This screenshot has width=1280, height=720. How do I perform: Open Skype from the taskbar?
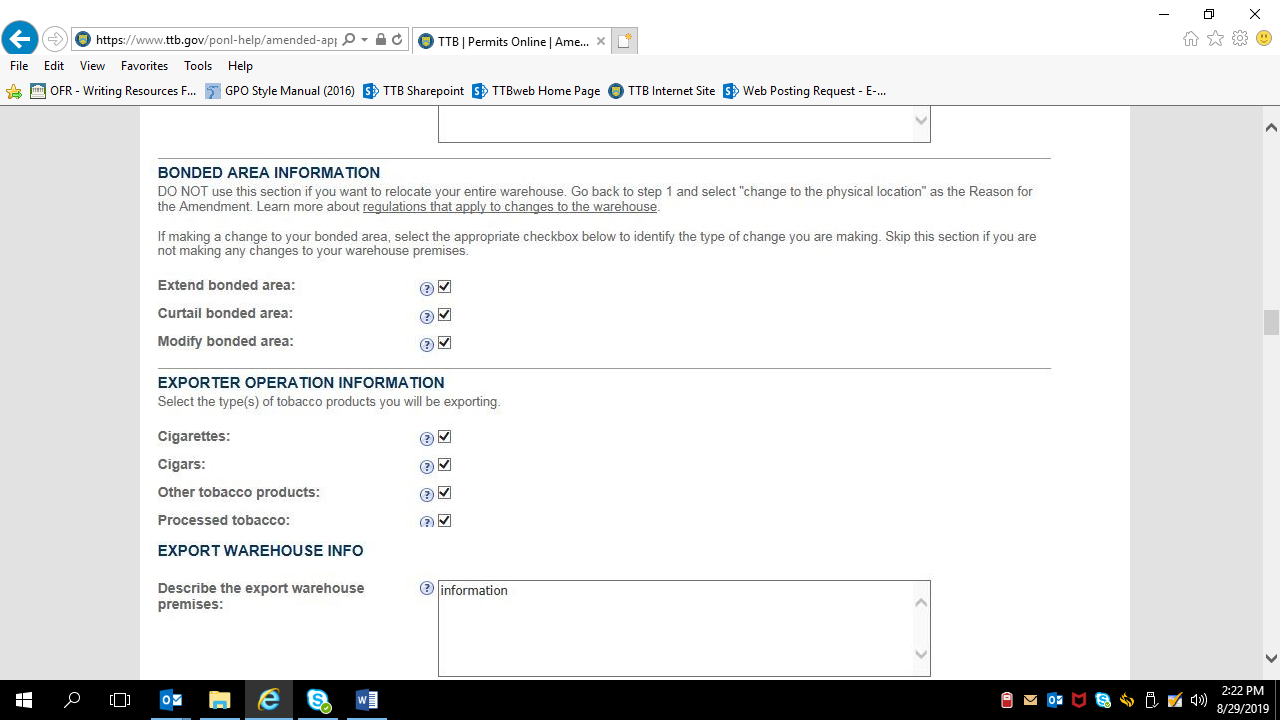(318, 700)
